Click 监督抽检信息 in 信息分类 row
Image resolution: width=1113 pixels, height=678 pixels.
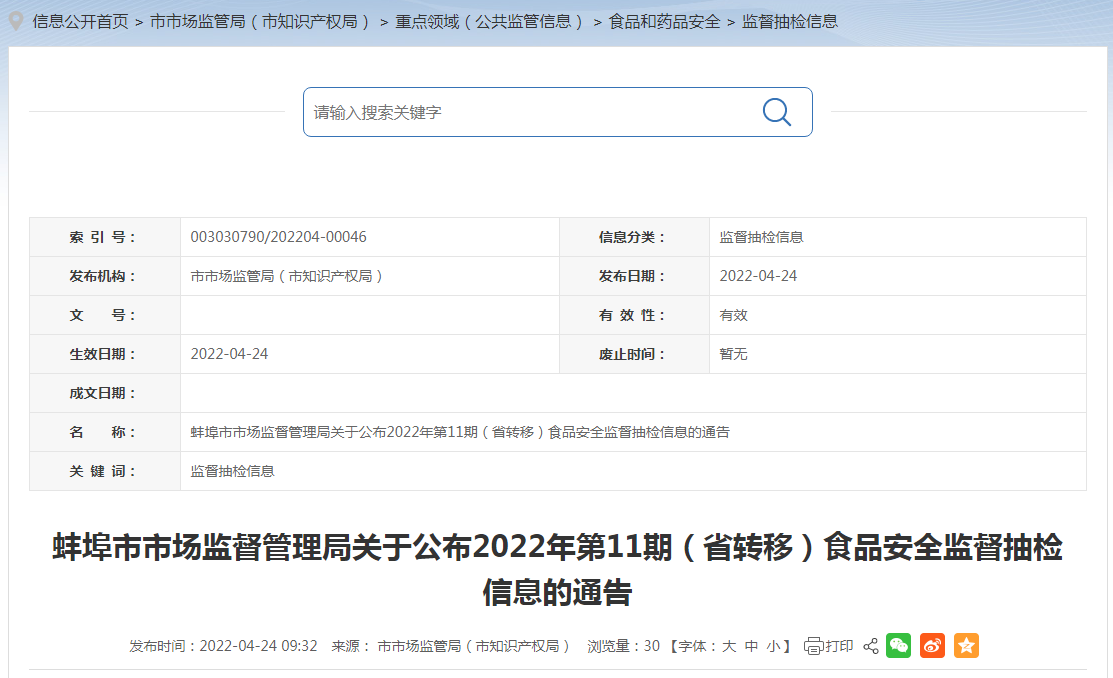click(761, 237)
